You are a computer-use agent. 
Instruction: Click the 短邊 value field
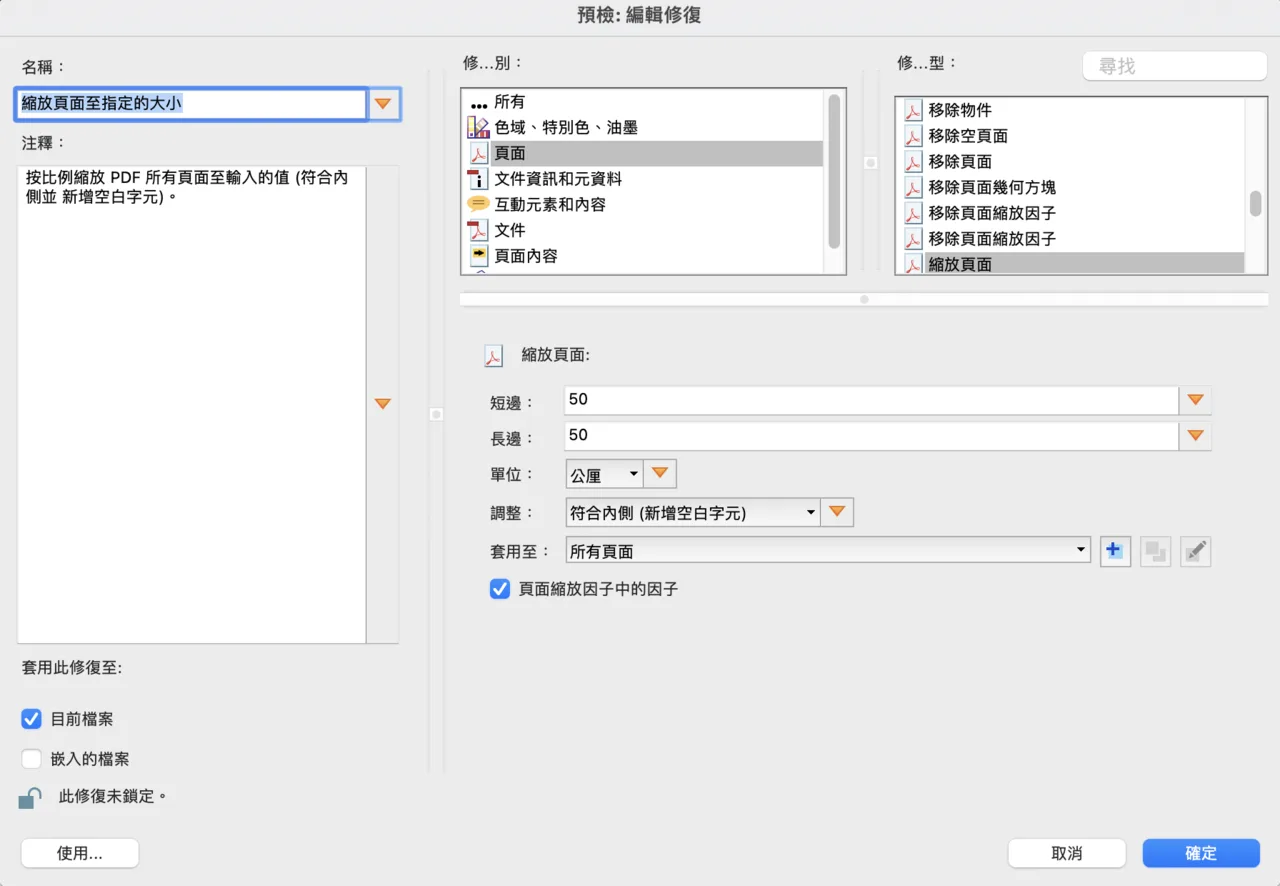tap(872, 399)
